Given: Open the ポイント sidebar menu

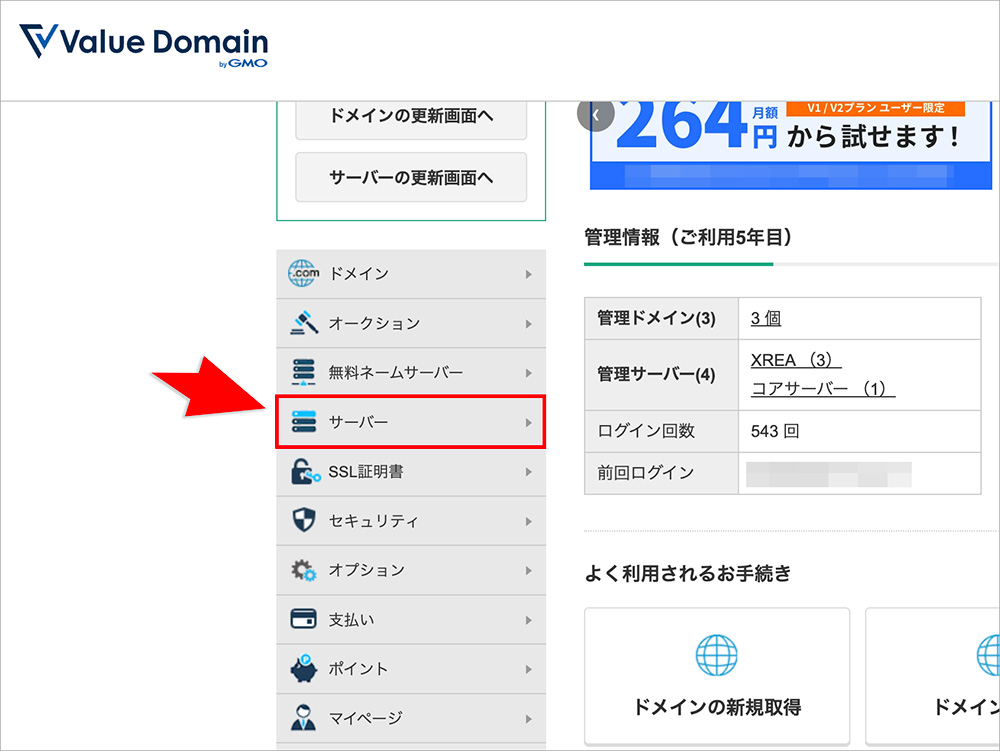Looking at the screenshot, I should 411,669.
